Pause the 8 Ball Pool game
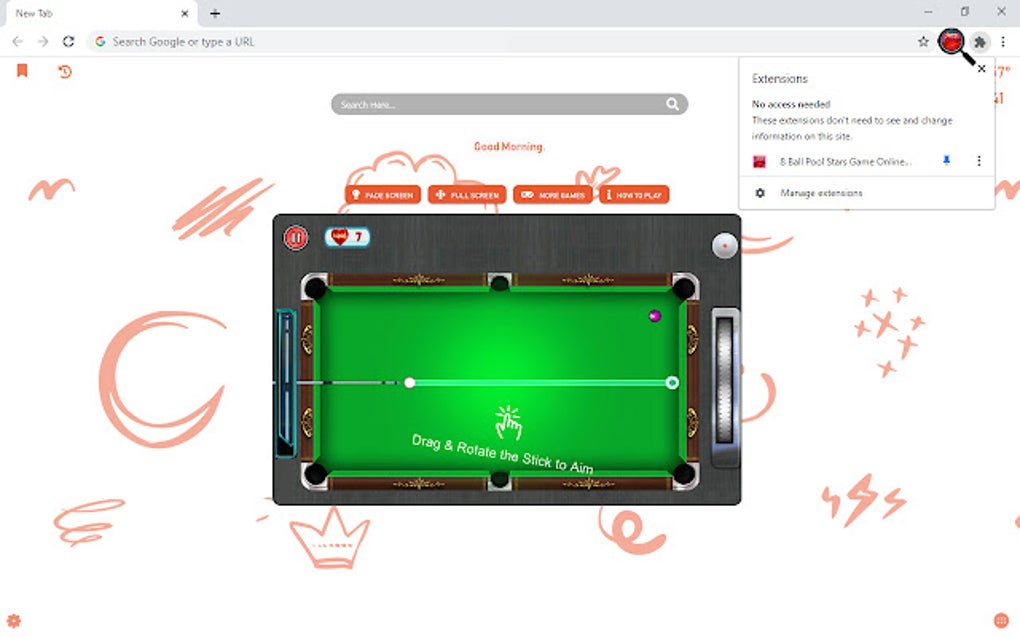 coord(297,237)
